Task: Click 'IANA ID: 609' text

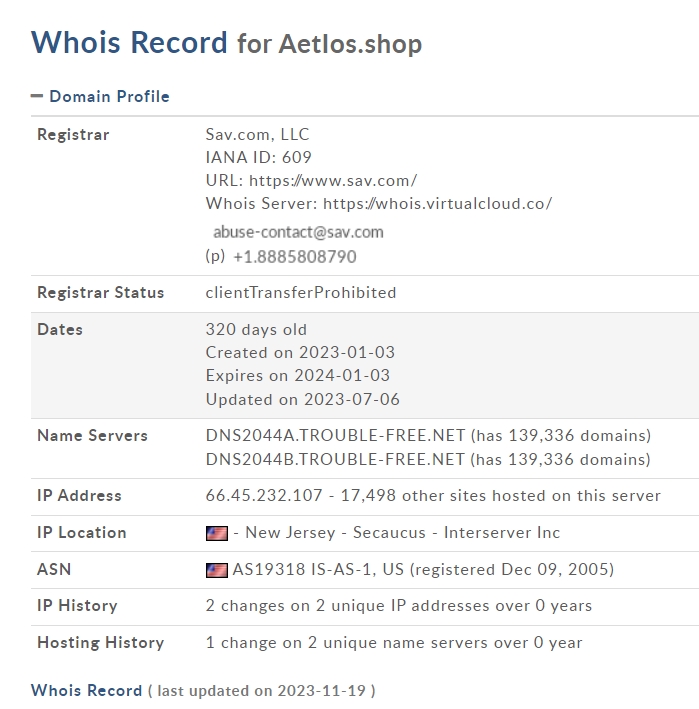Action: (259, 157)
